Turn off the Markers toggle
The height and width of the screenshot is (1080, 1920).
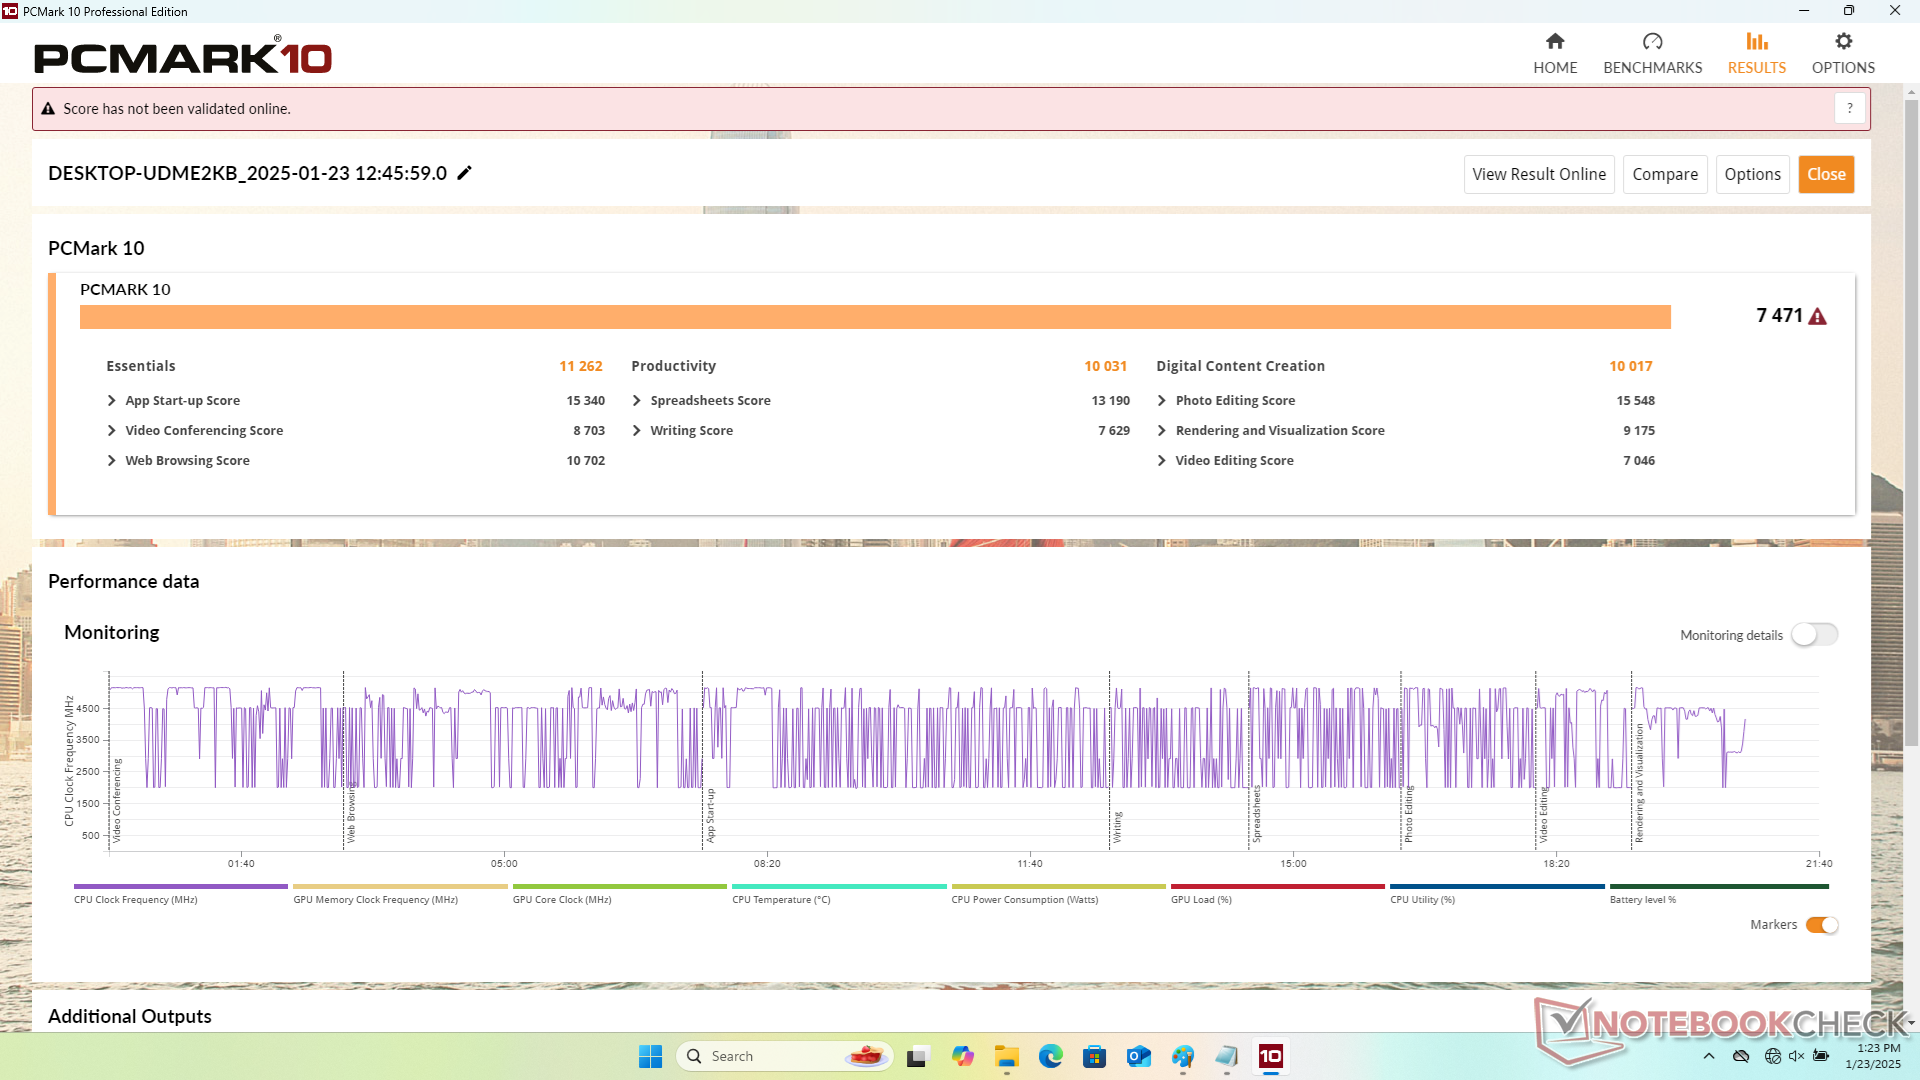pyautogui.click(x=1821, y=925)
